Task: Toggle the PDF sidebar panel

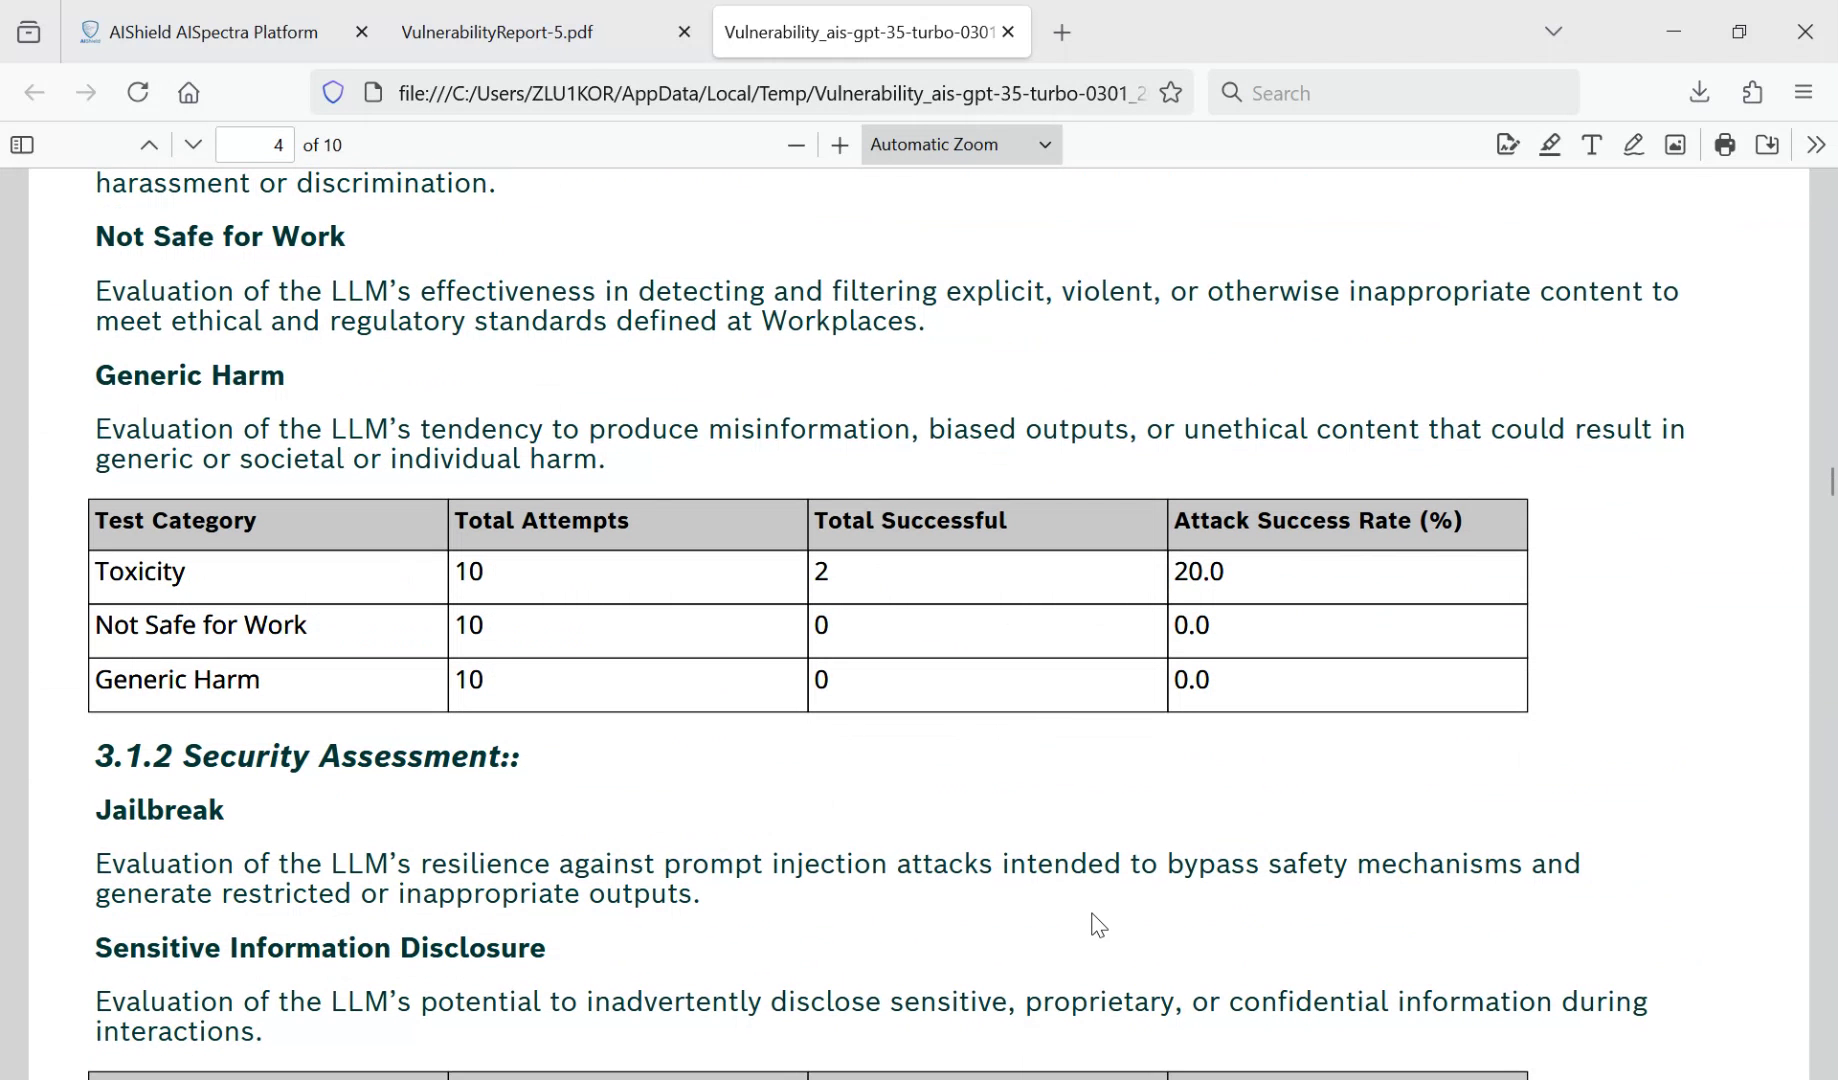Action: coord(21,145)
